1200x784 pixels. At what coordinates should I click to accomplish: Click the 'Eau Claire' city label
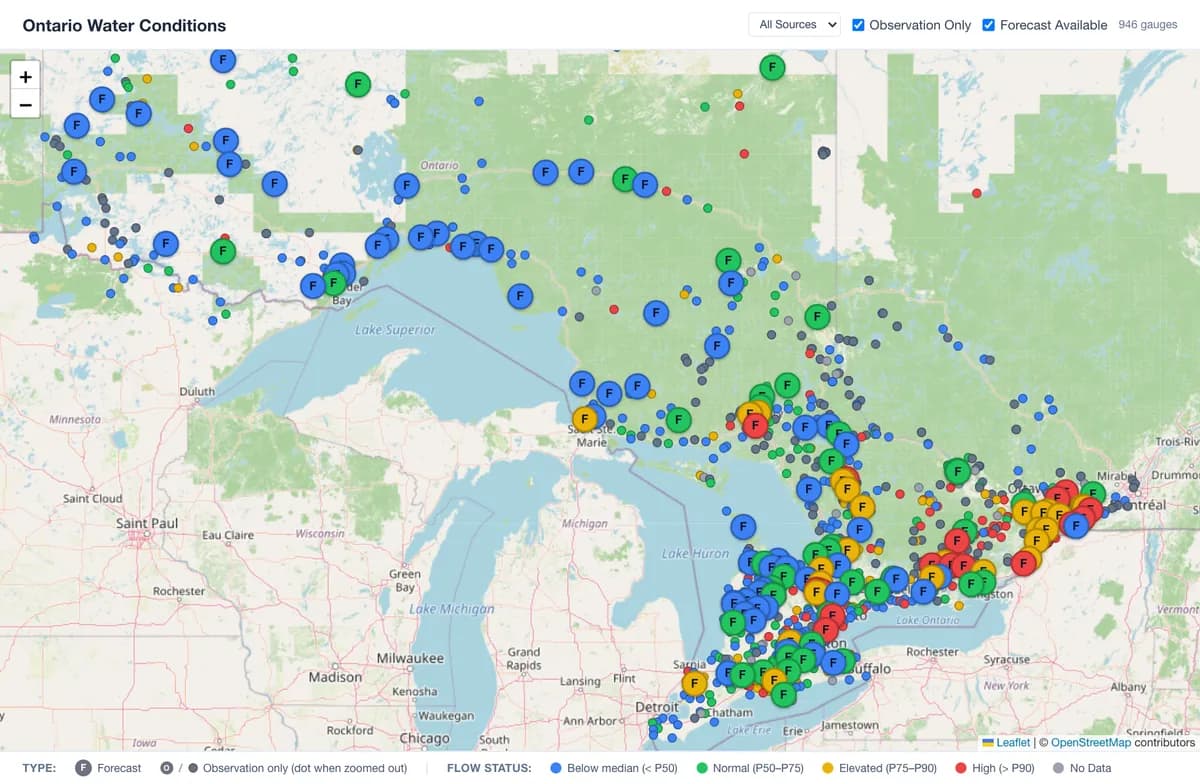click(228, 535)
